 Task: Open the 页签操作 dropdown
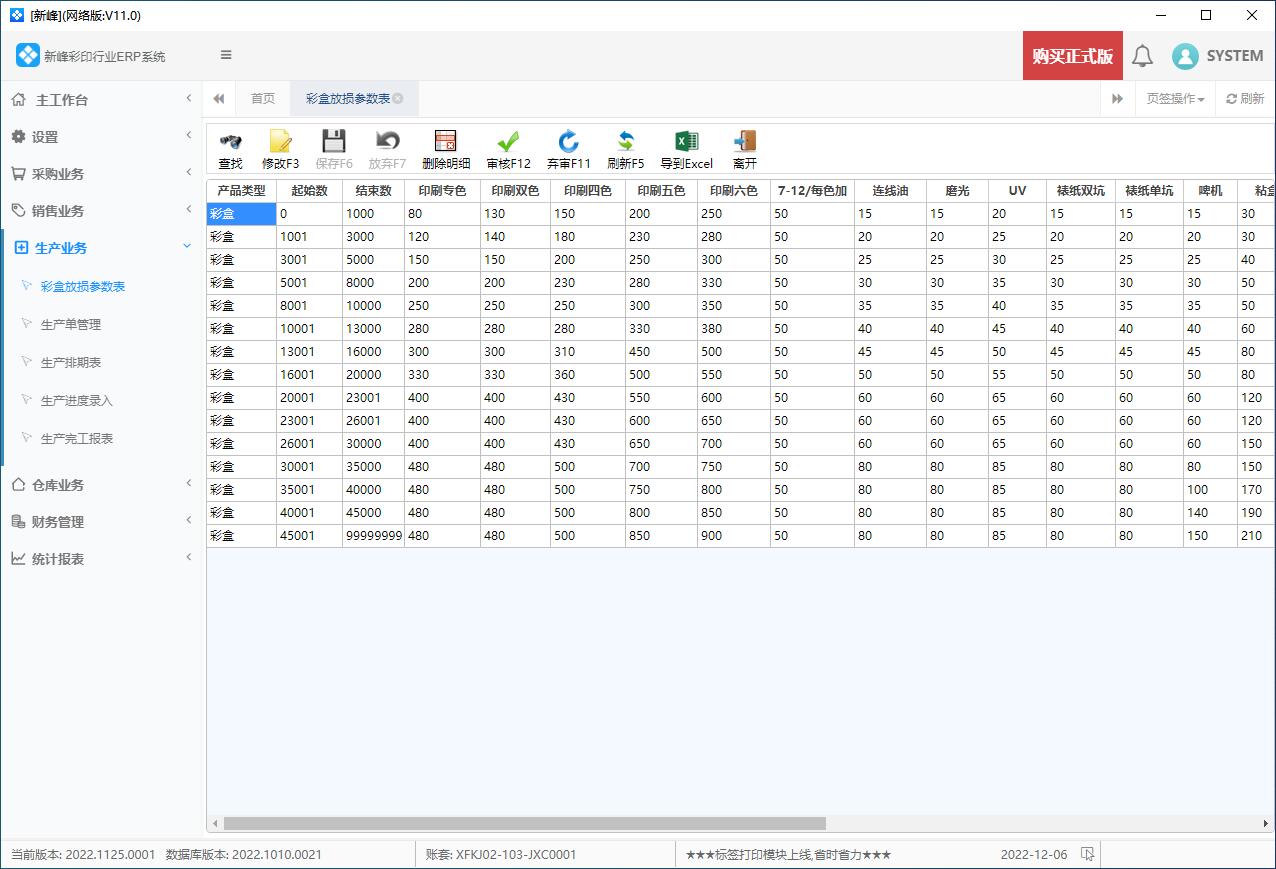point(1175,98)
